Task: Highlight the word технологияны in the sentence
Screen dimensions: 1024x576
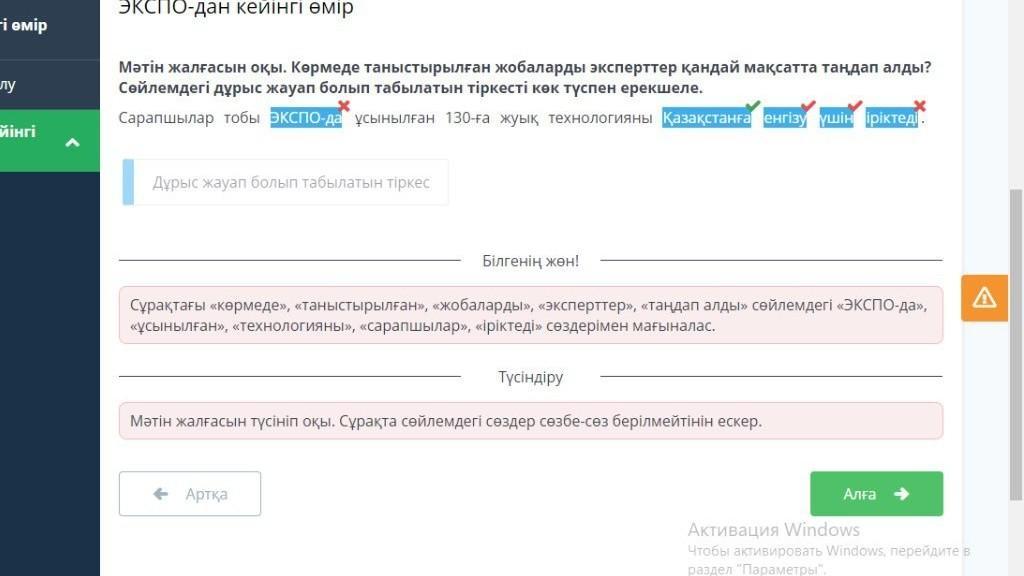Action: [x=599, y=120]
